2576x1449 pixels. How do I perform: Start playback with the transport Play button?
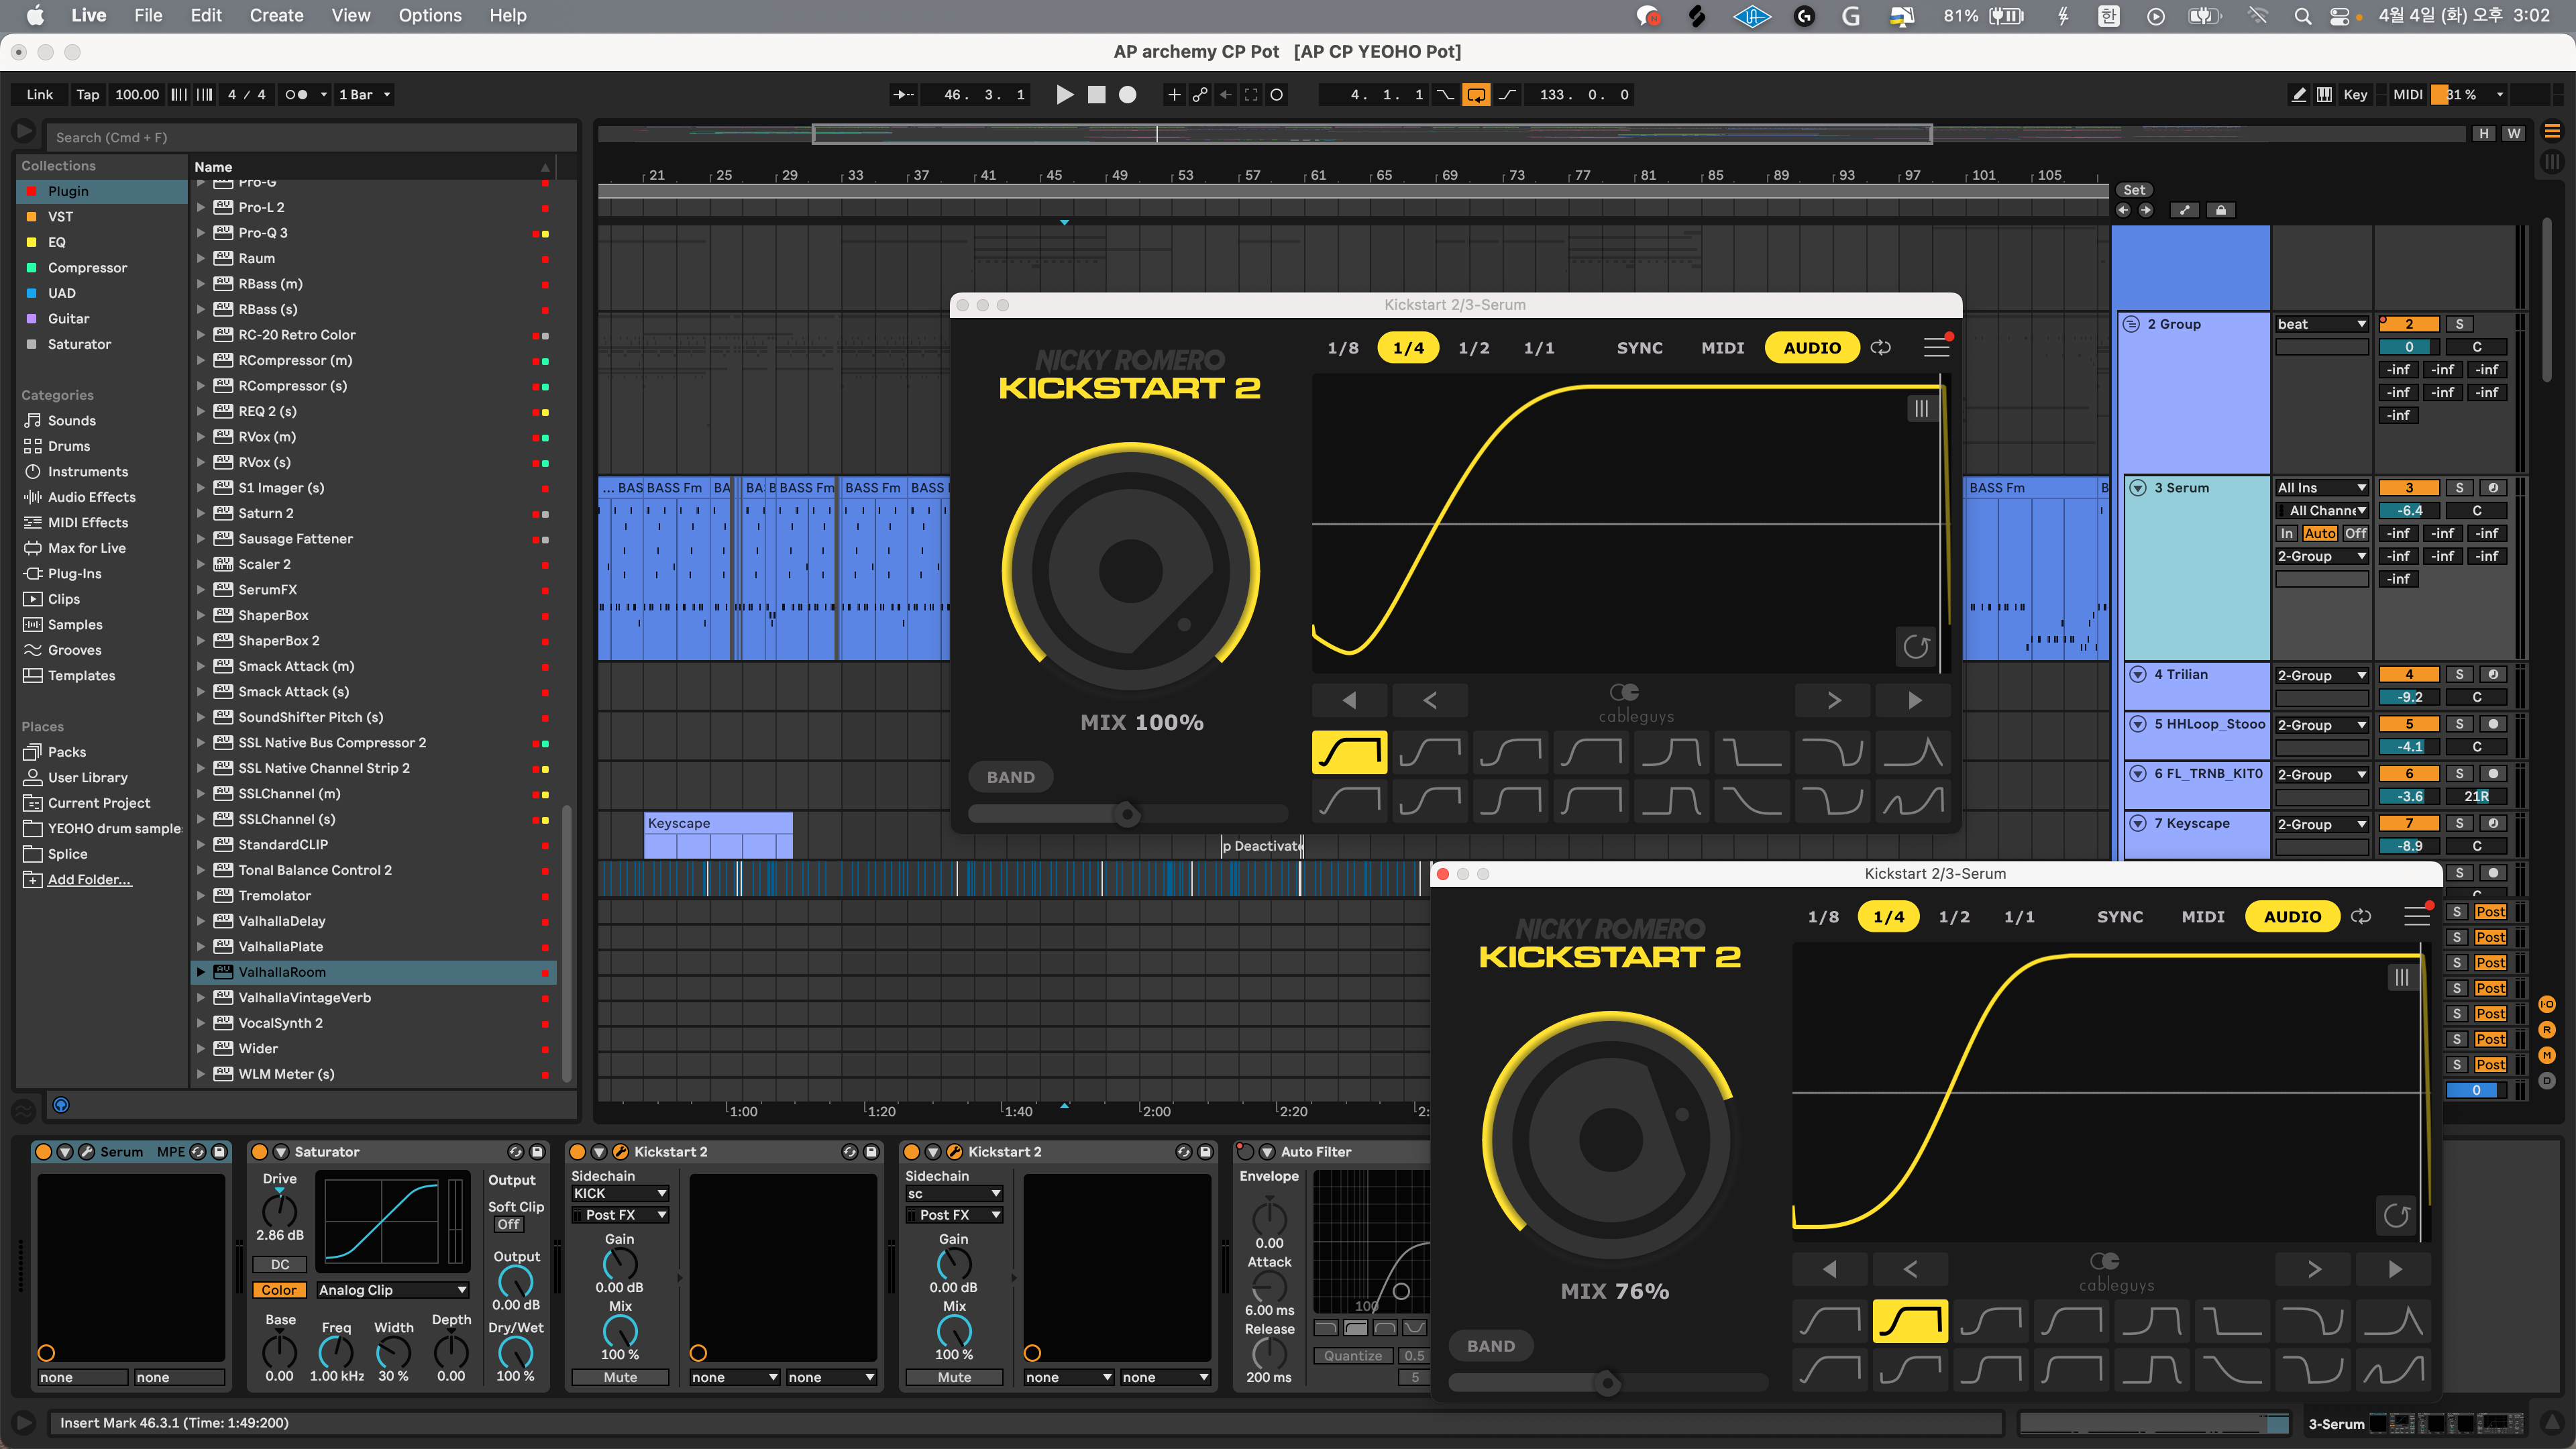point(1065,95)
